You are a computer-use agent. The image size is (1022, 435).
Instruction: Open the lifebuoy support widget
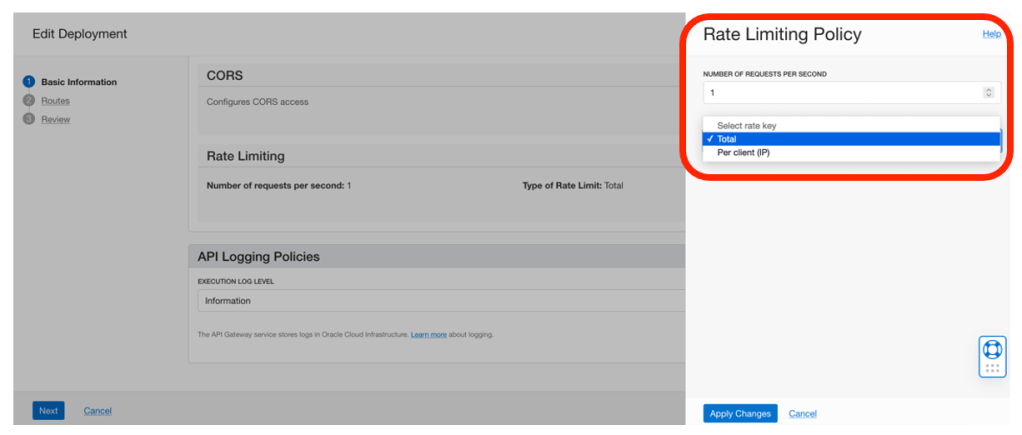991,350
